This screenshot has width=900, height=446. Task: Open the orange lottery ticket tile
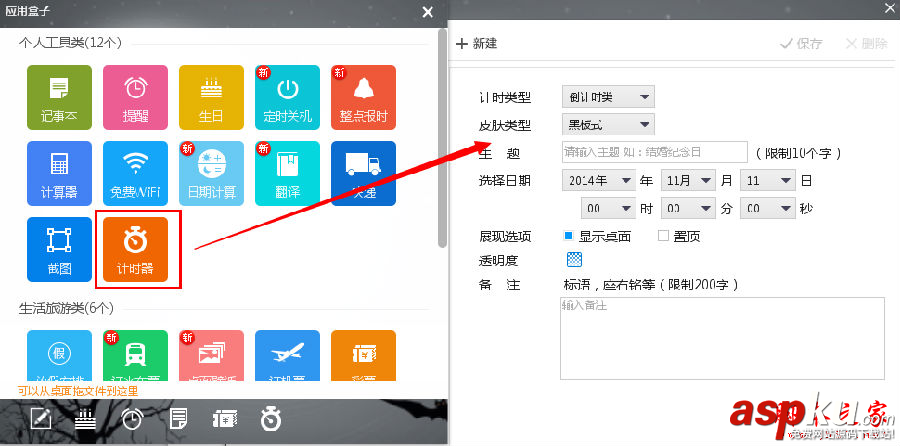[x=363, y=355]
